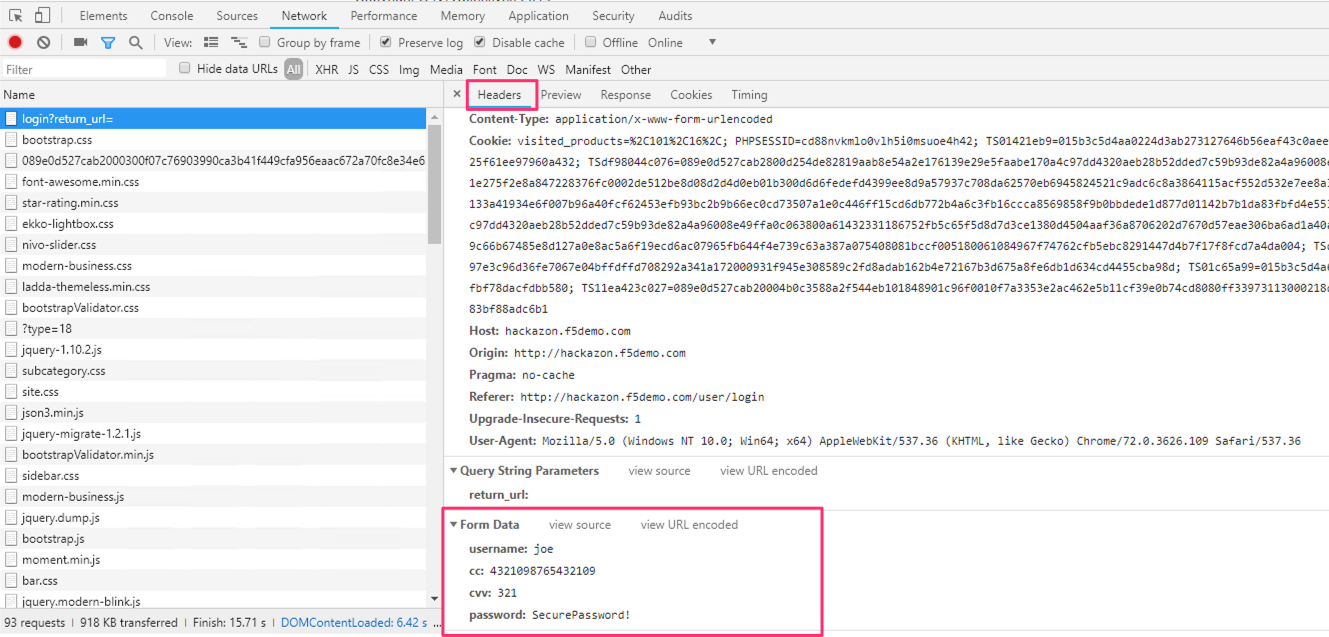The width and height of the screenshot is (1329, 637).
Task: Activate the inspect element picker icon
Action: [16, 15]
